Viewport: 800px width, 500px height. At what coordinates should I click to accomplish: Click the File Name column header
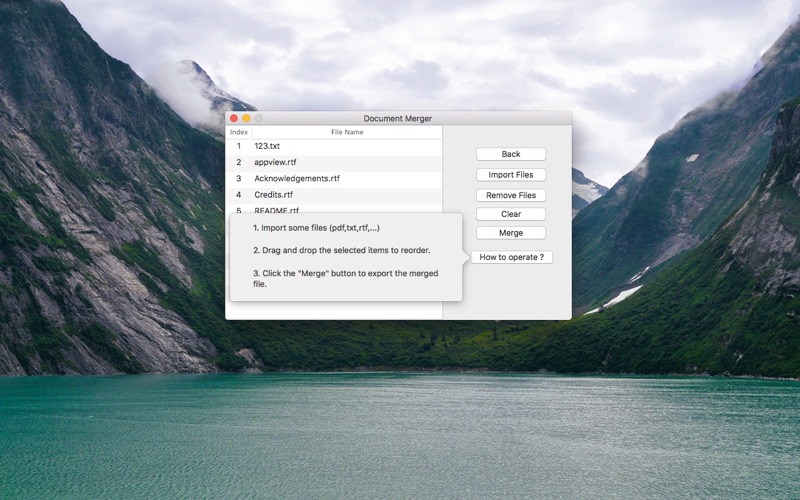point(347,132)
